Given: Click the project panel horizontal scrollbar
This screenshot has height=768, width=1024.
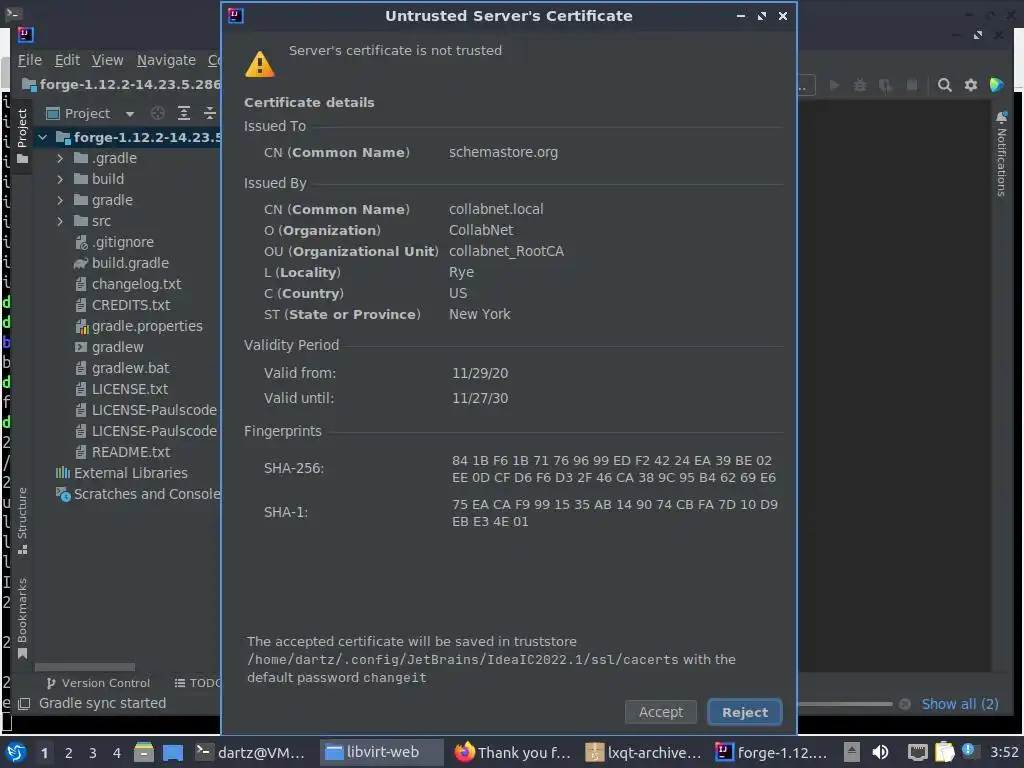Looking at the screenshot, I should [x=85, y=667].
